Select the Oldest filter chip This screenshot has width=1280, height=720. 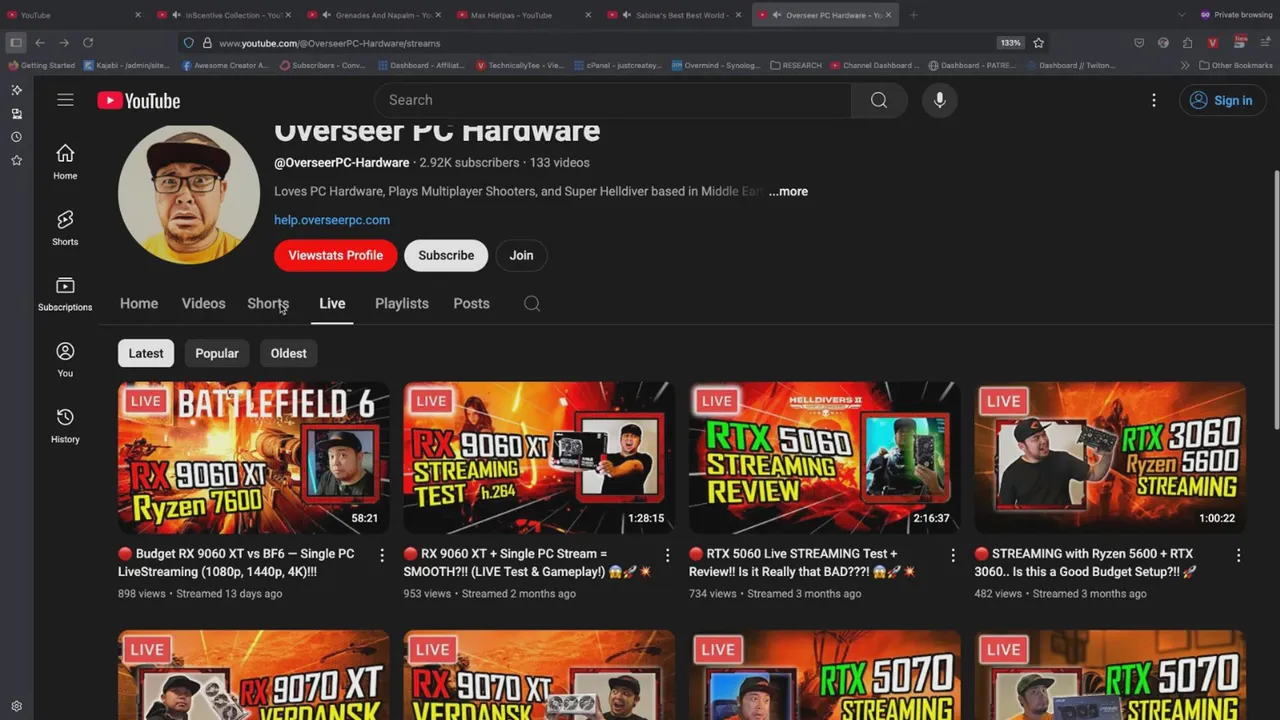tap(288, 353)
